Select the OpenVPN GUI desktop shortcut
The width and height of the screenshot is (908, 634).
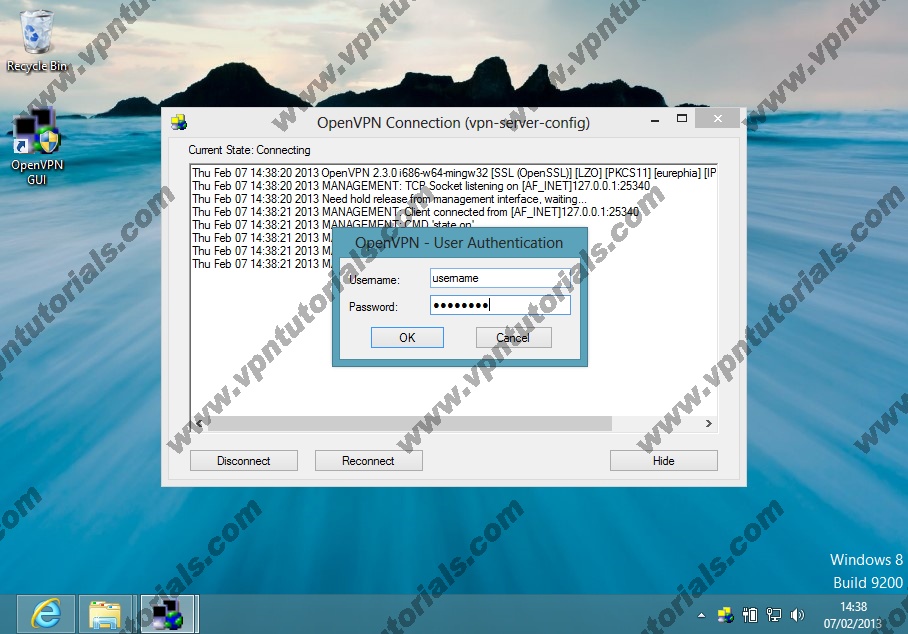pyautogui.click(x=36, y=148)
